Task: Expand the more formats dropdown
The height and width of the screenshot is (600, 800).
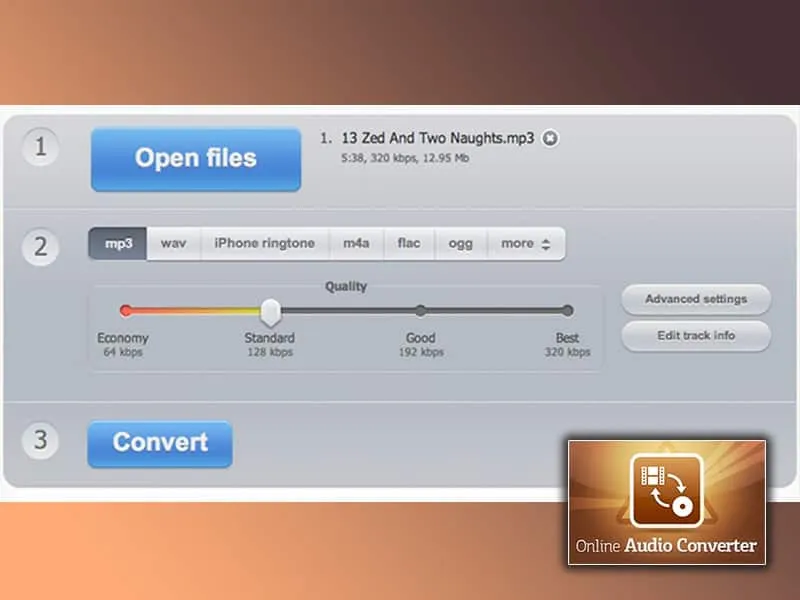Action: click(x=526, y=244)
